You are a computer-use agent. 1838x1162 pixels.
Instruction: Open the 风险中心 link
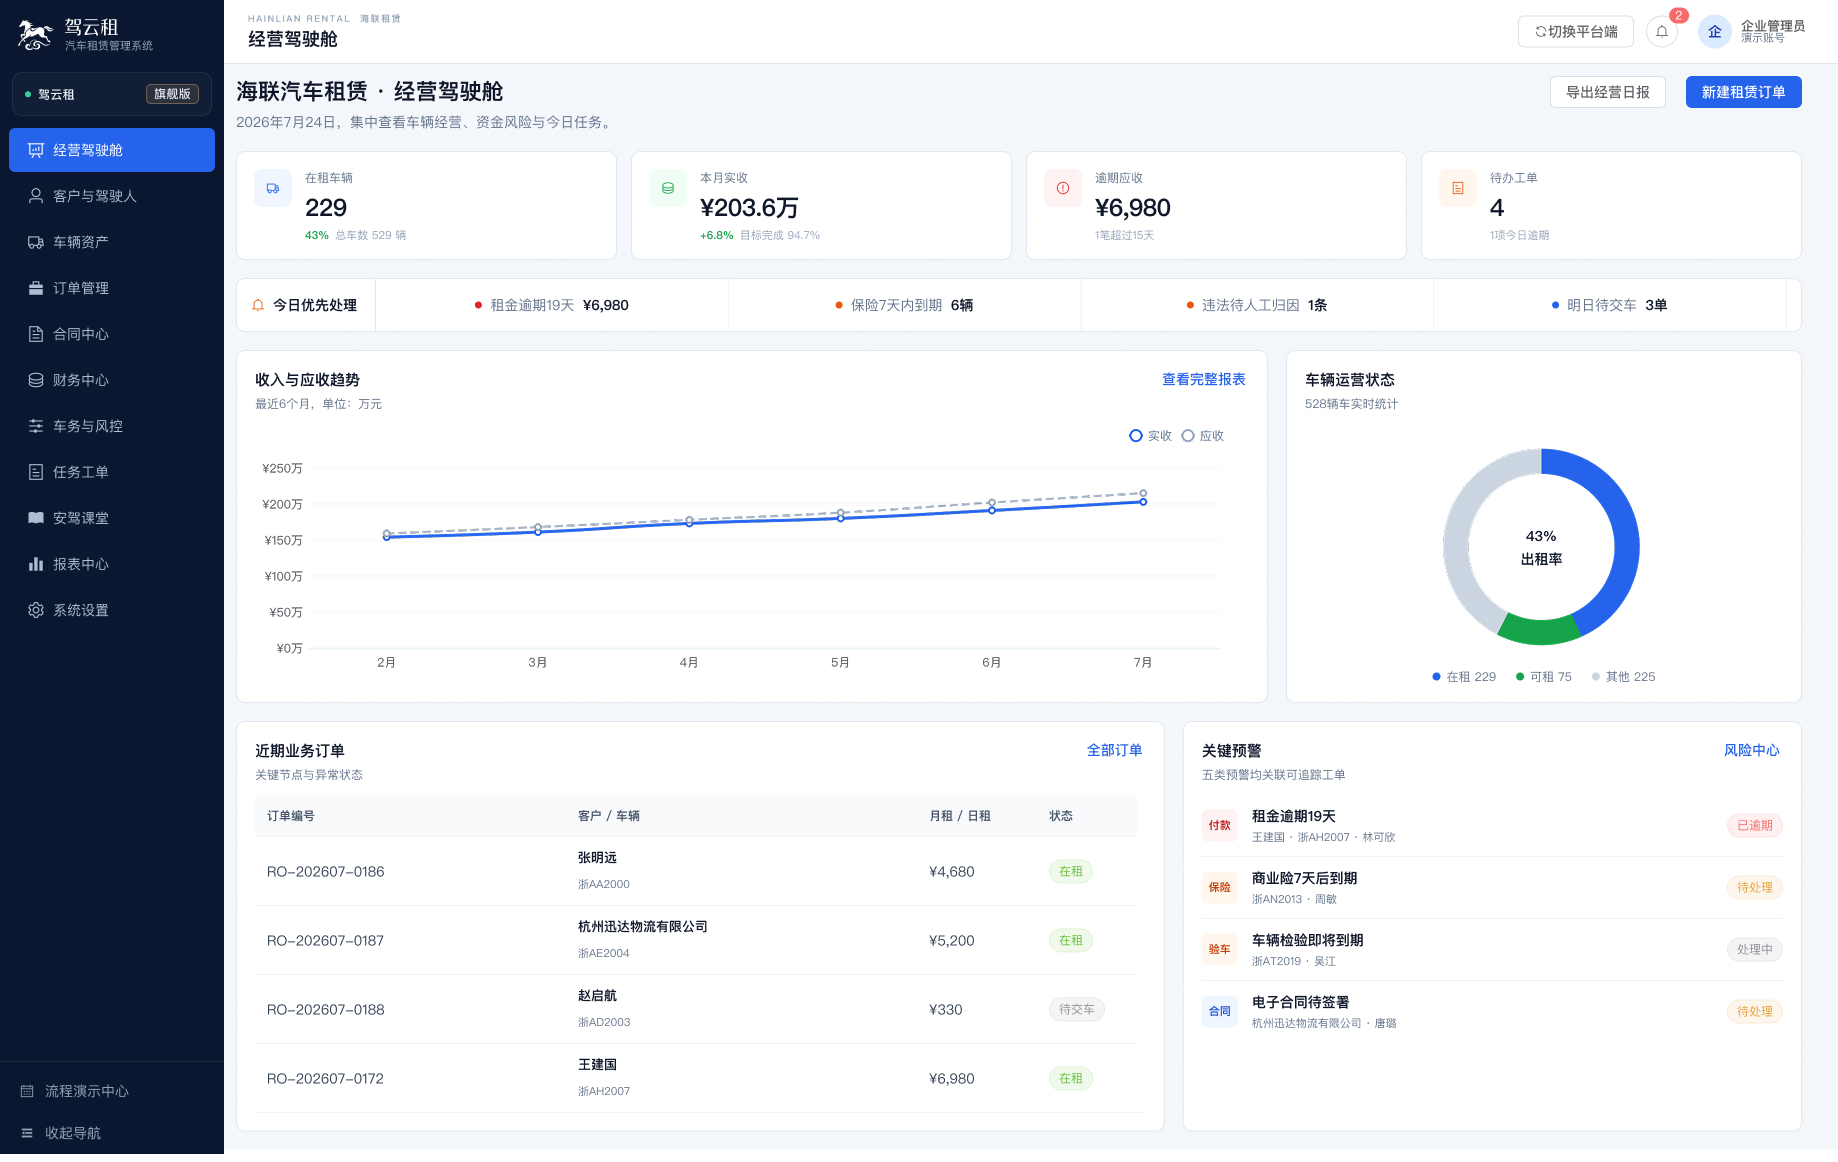(1752, 751)
